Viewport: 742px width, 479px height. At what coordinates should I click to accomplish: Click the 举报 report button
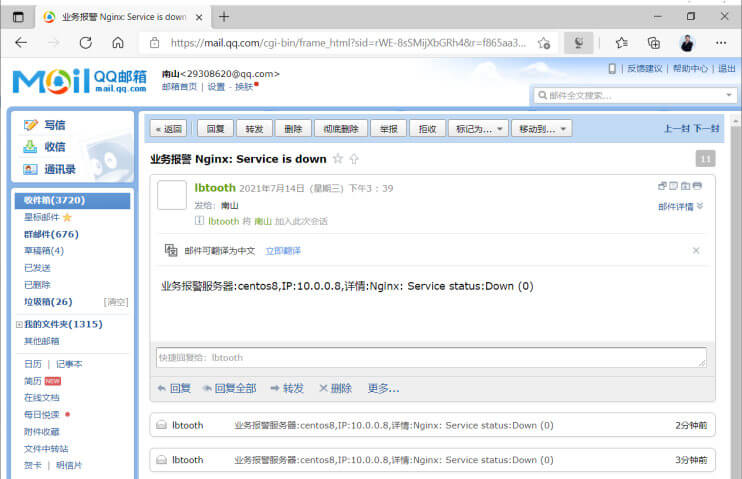389,129
